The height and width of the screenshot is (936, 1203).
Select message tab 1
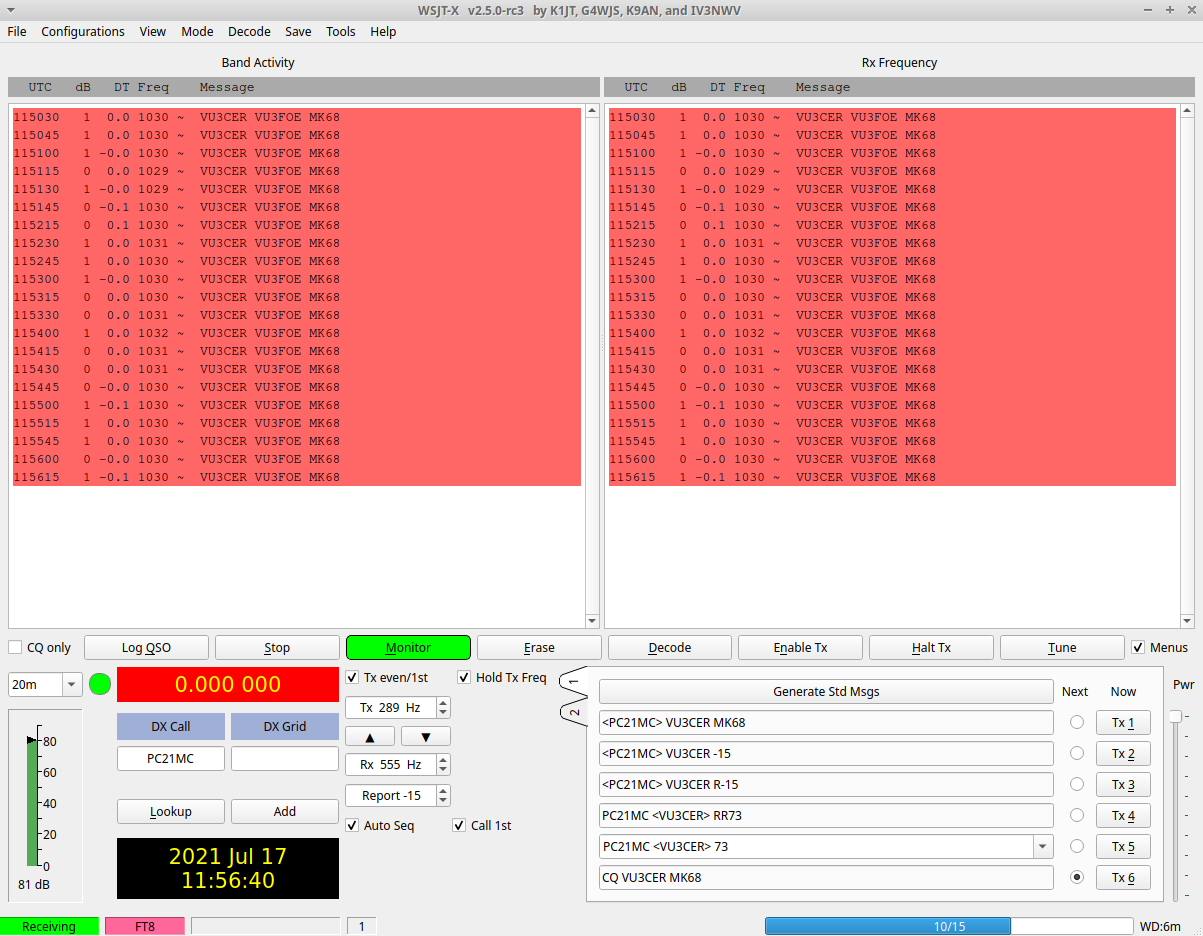click(574, 681)
